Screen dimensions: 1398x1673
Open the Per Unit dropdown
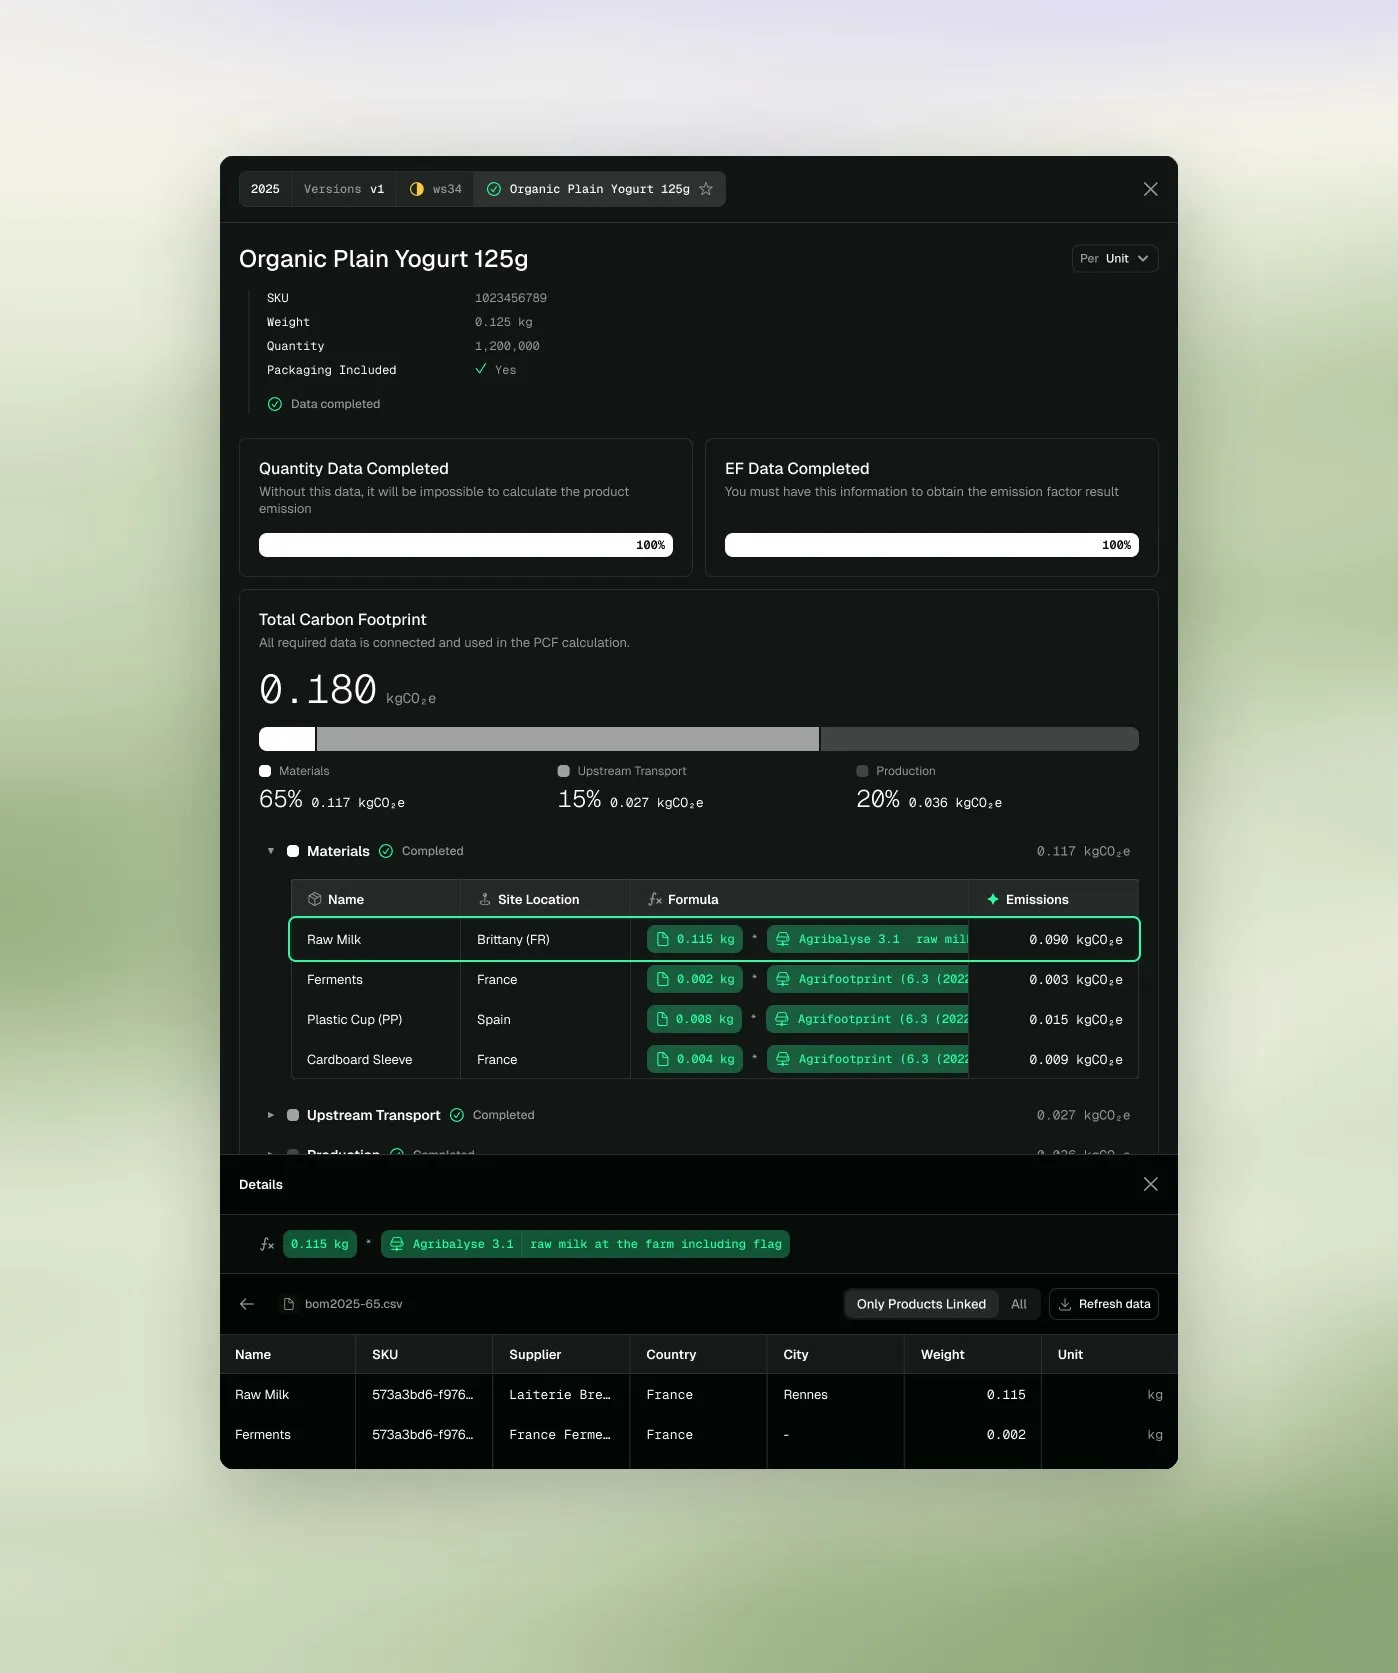[1115, 258]
